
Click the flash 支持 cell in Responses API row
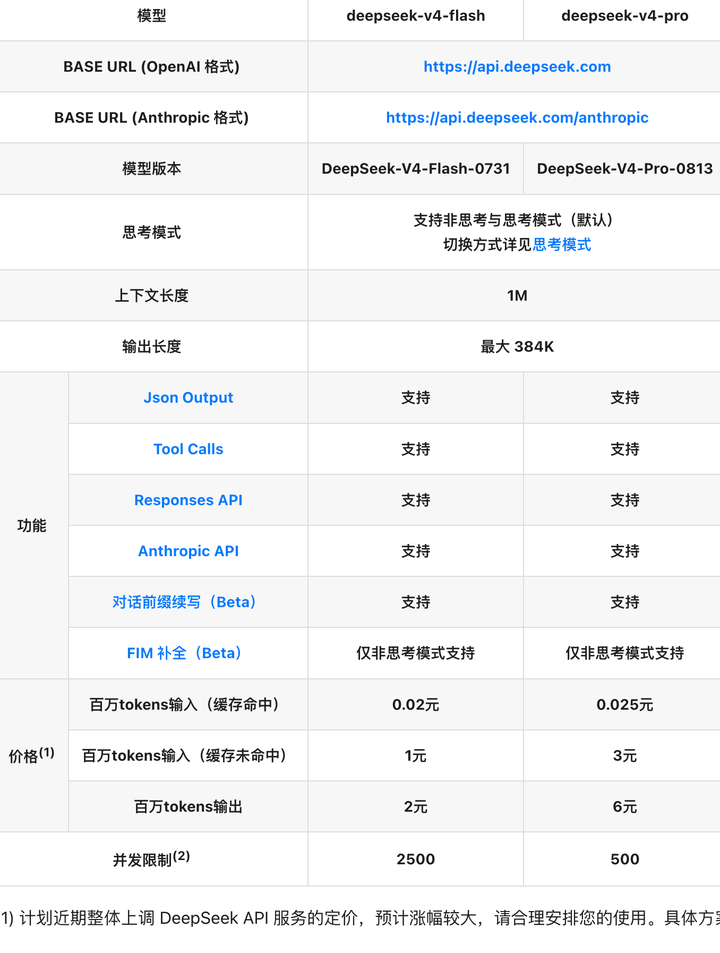click(416, 500)
